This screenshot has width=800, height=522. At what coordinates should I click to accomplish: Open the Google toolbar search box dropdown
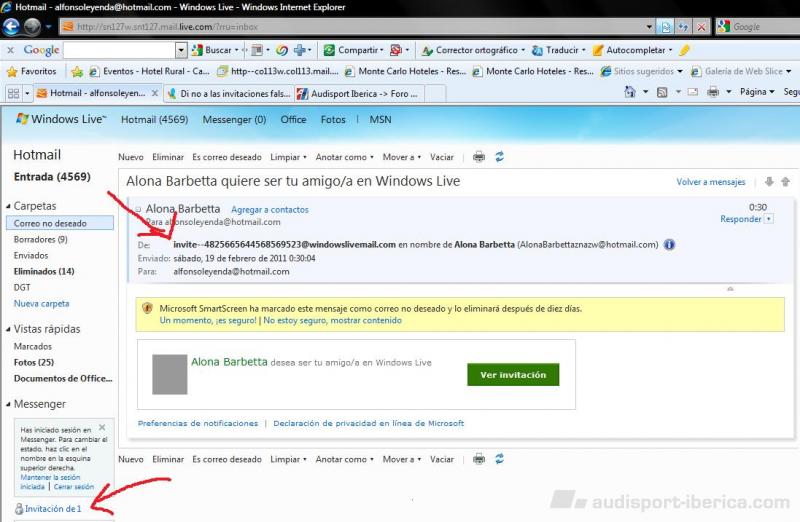pos(181,50)
